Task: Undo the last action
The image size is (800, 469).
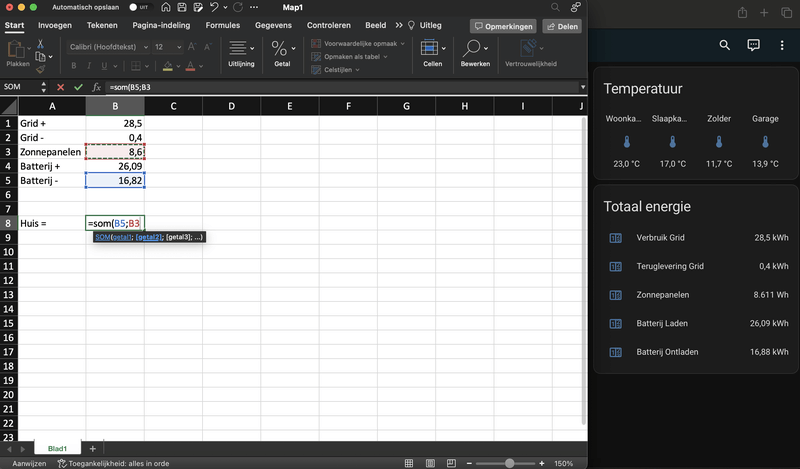Action: 214,7
